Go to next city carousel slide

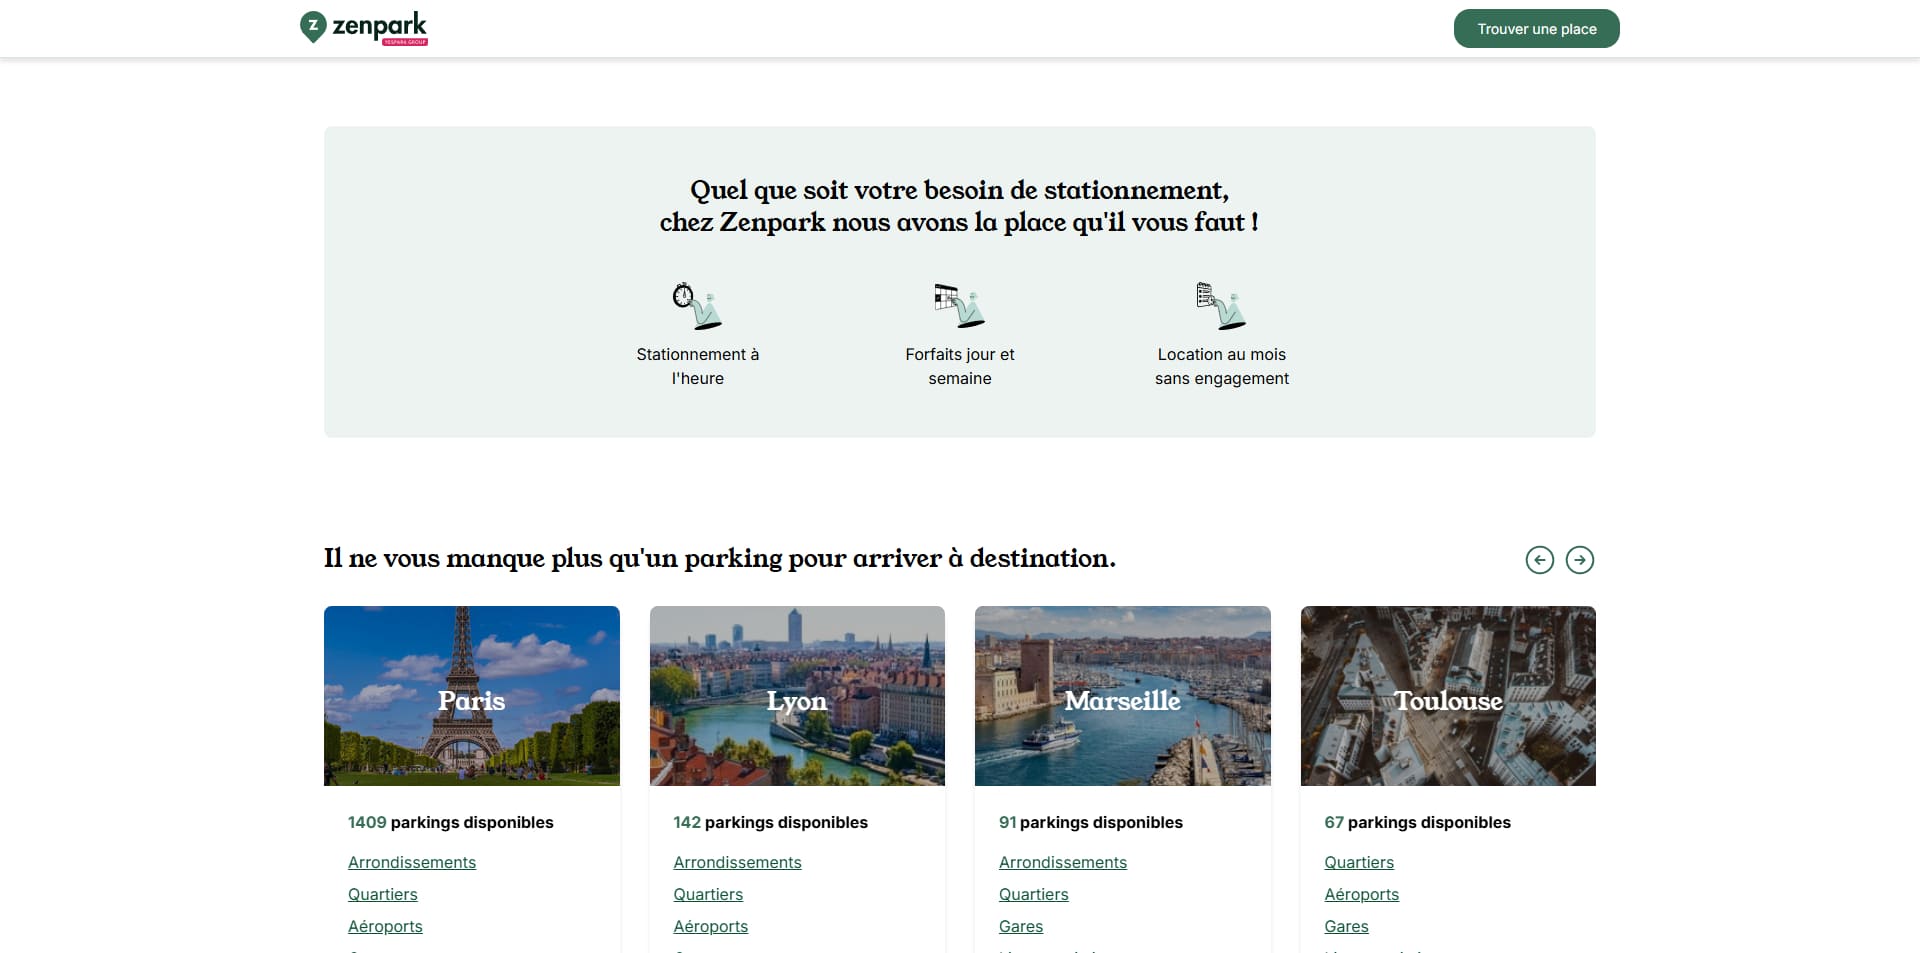(x=1580, y=560)
